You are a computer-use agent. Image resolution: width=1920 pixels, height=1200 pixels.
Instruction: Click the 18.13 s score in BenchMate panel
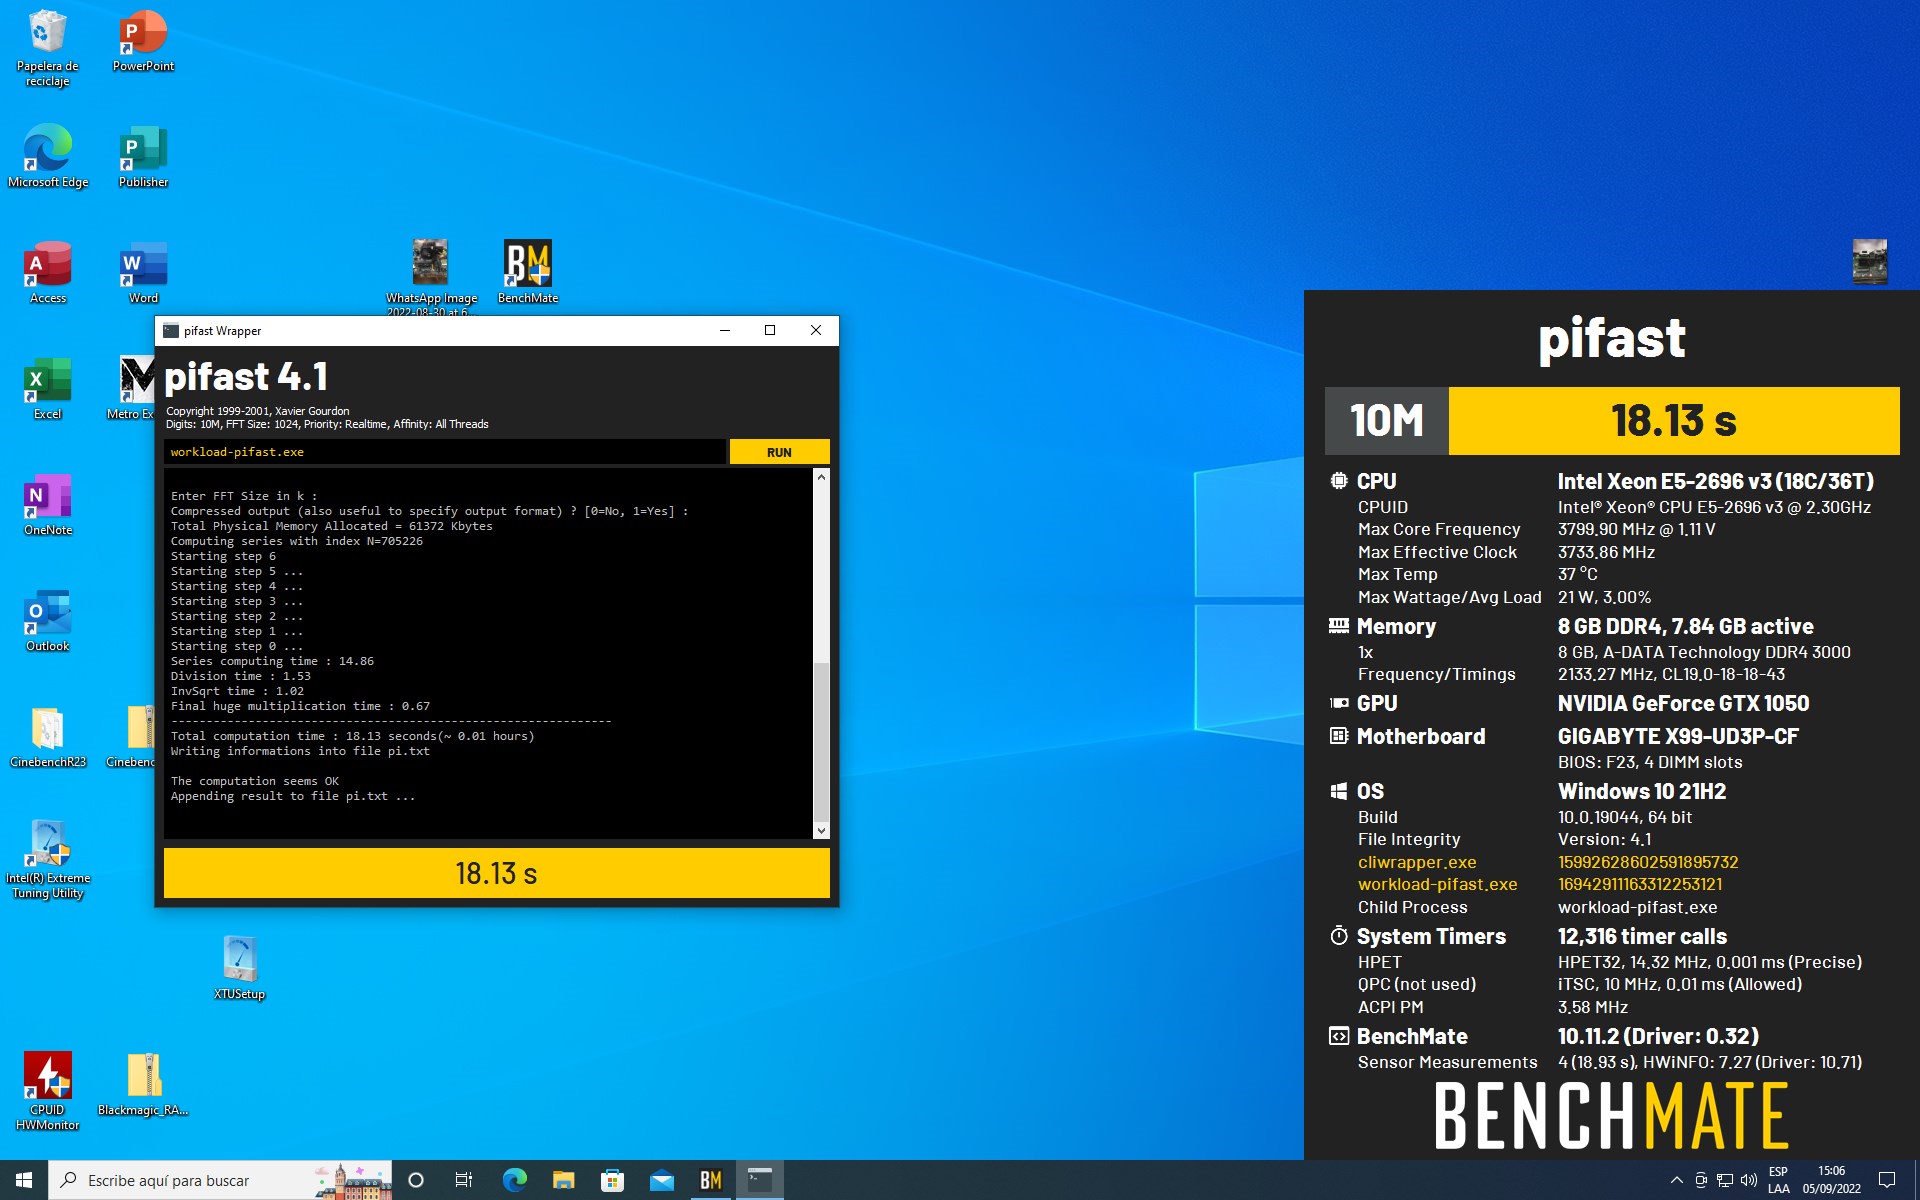pyautogui.click(x=1673, y=421)
